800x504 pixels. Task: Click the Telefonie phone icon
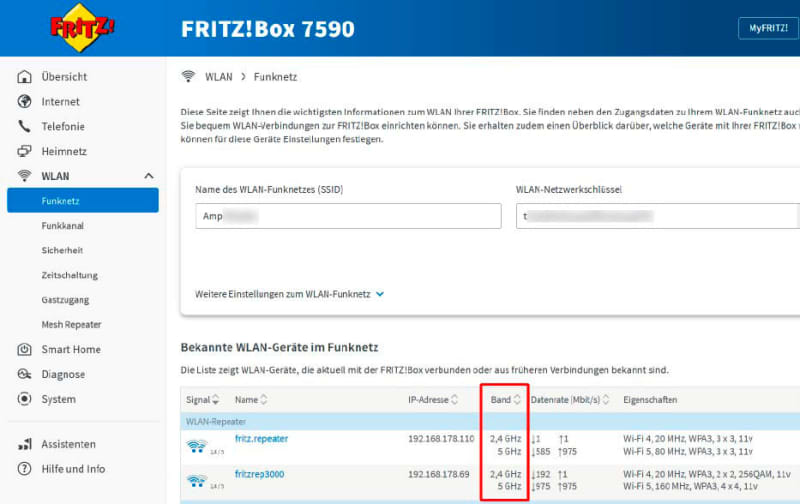point(24,126)
